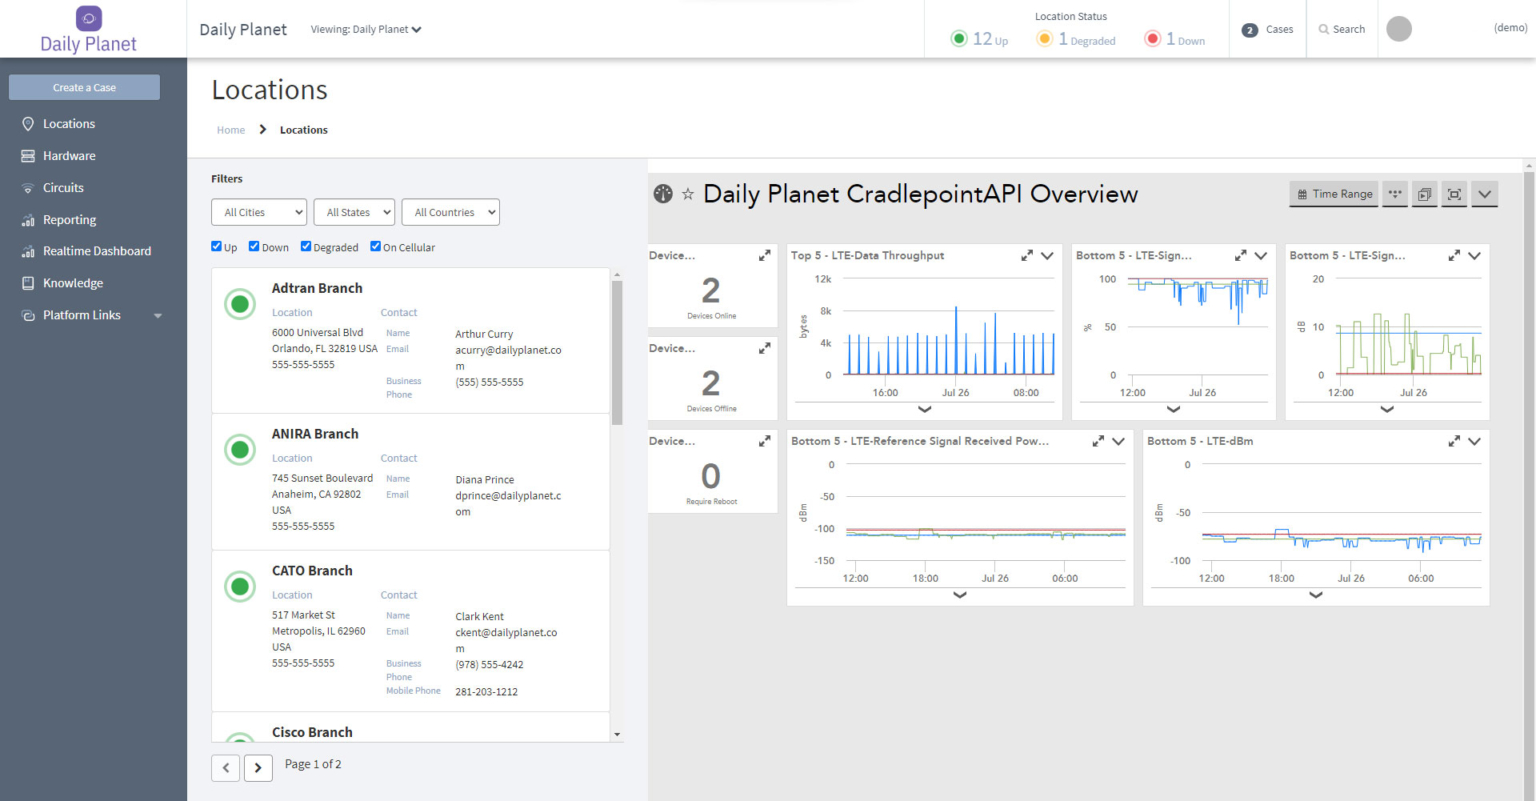Go to the next page of locations
The image size is (1536, 801).
[258, 768]
